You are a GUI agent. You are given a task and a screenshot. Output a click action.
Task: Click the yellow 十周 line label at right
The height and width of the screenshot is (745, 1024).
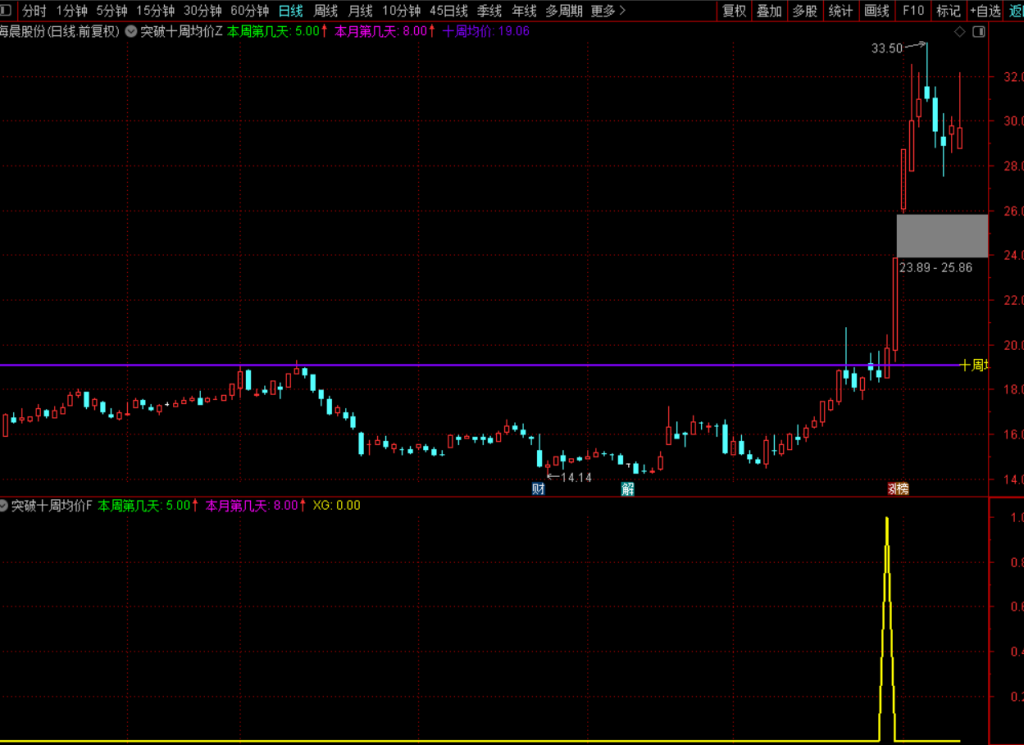coord(973,365)
